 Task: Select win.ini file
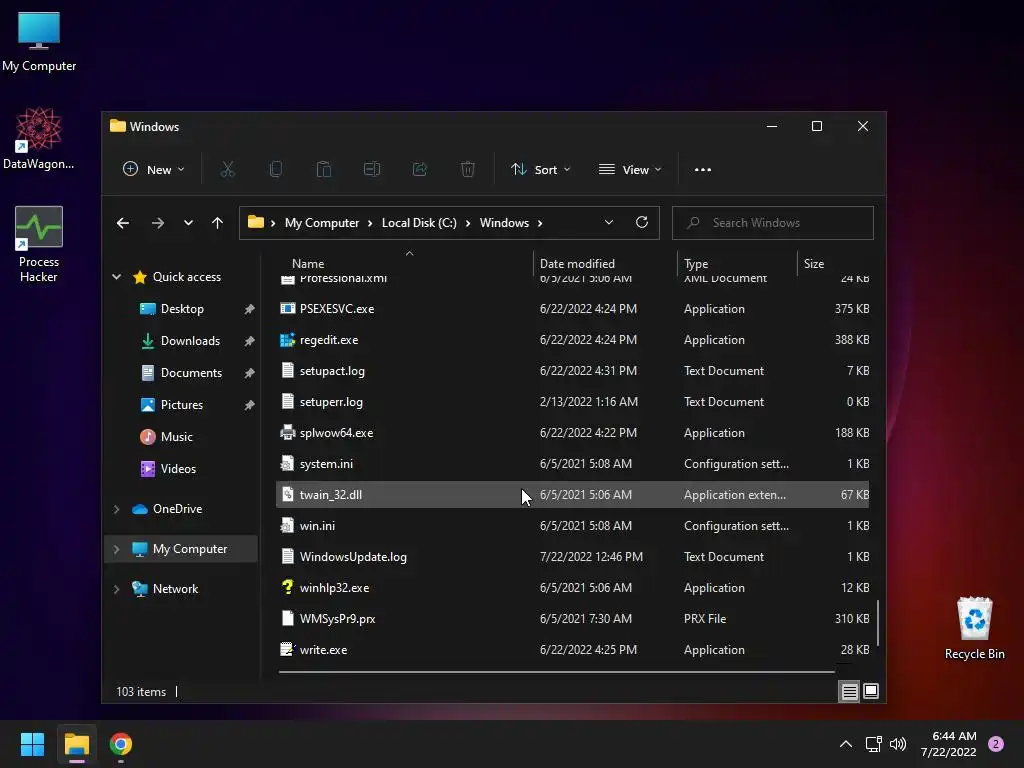coord(573,526)
